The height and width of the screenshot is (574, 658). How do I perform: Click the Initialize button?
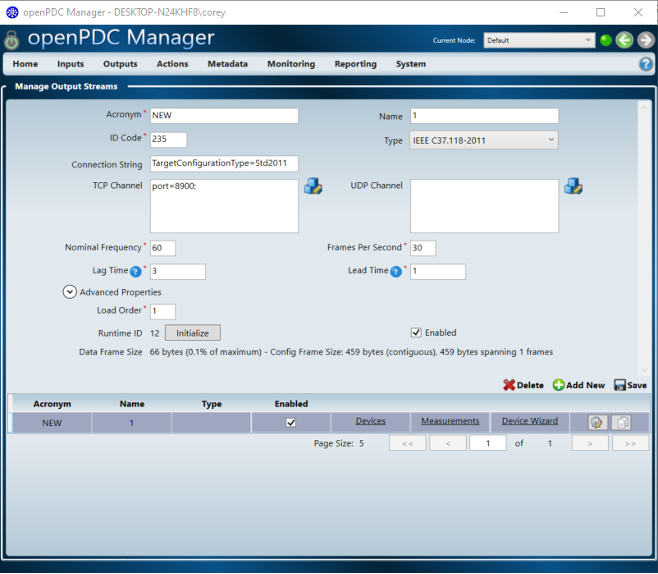(192, 333)
